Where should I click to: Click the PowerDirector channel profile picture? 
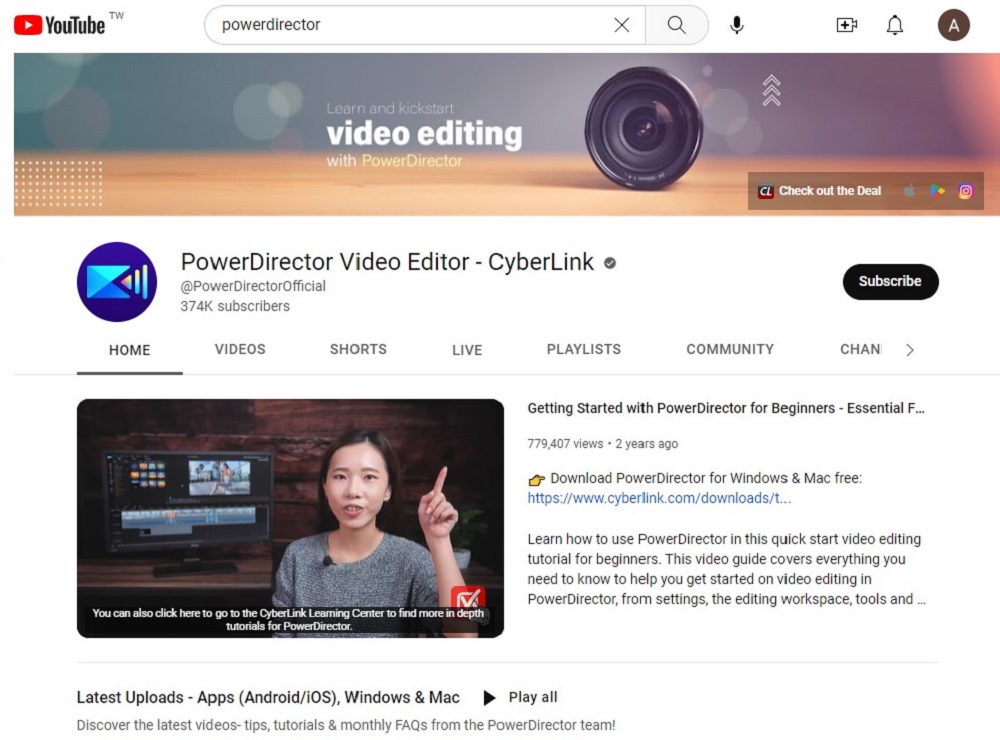117,282
